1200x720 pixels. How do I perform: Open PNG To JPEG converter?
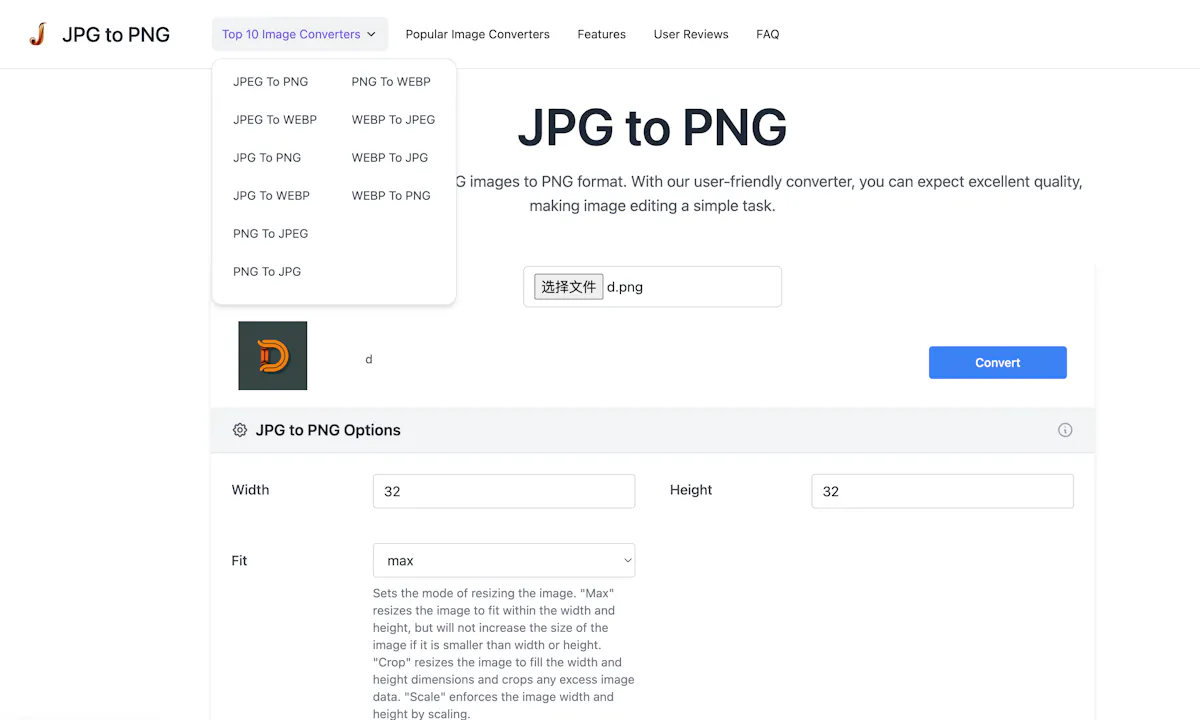tap(271, 234)
